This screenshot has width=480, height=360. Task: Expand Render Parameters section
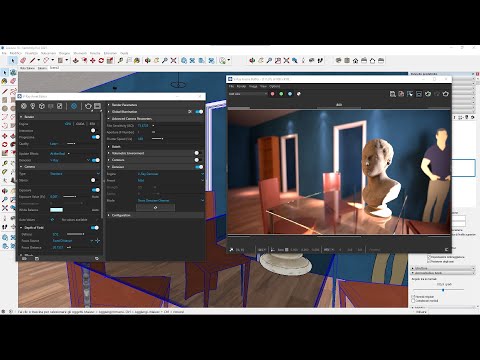pyautogui.click(x=109, y=105)
